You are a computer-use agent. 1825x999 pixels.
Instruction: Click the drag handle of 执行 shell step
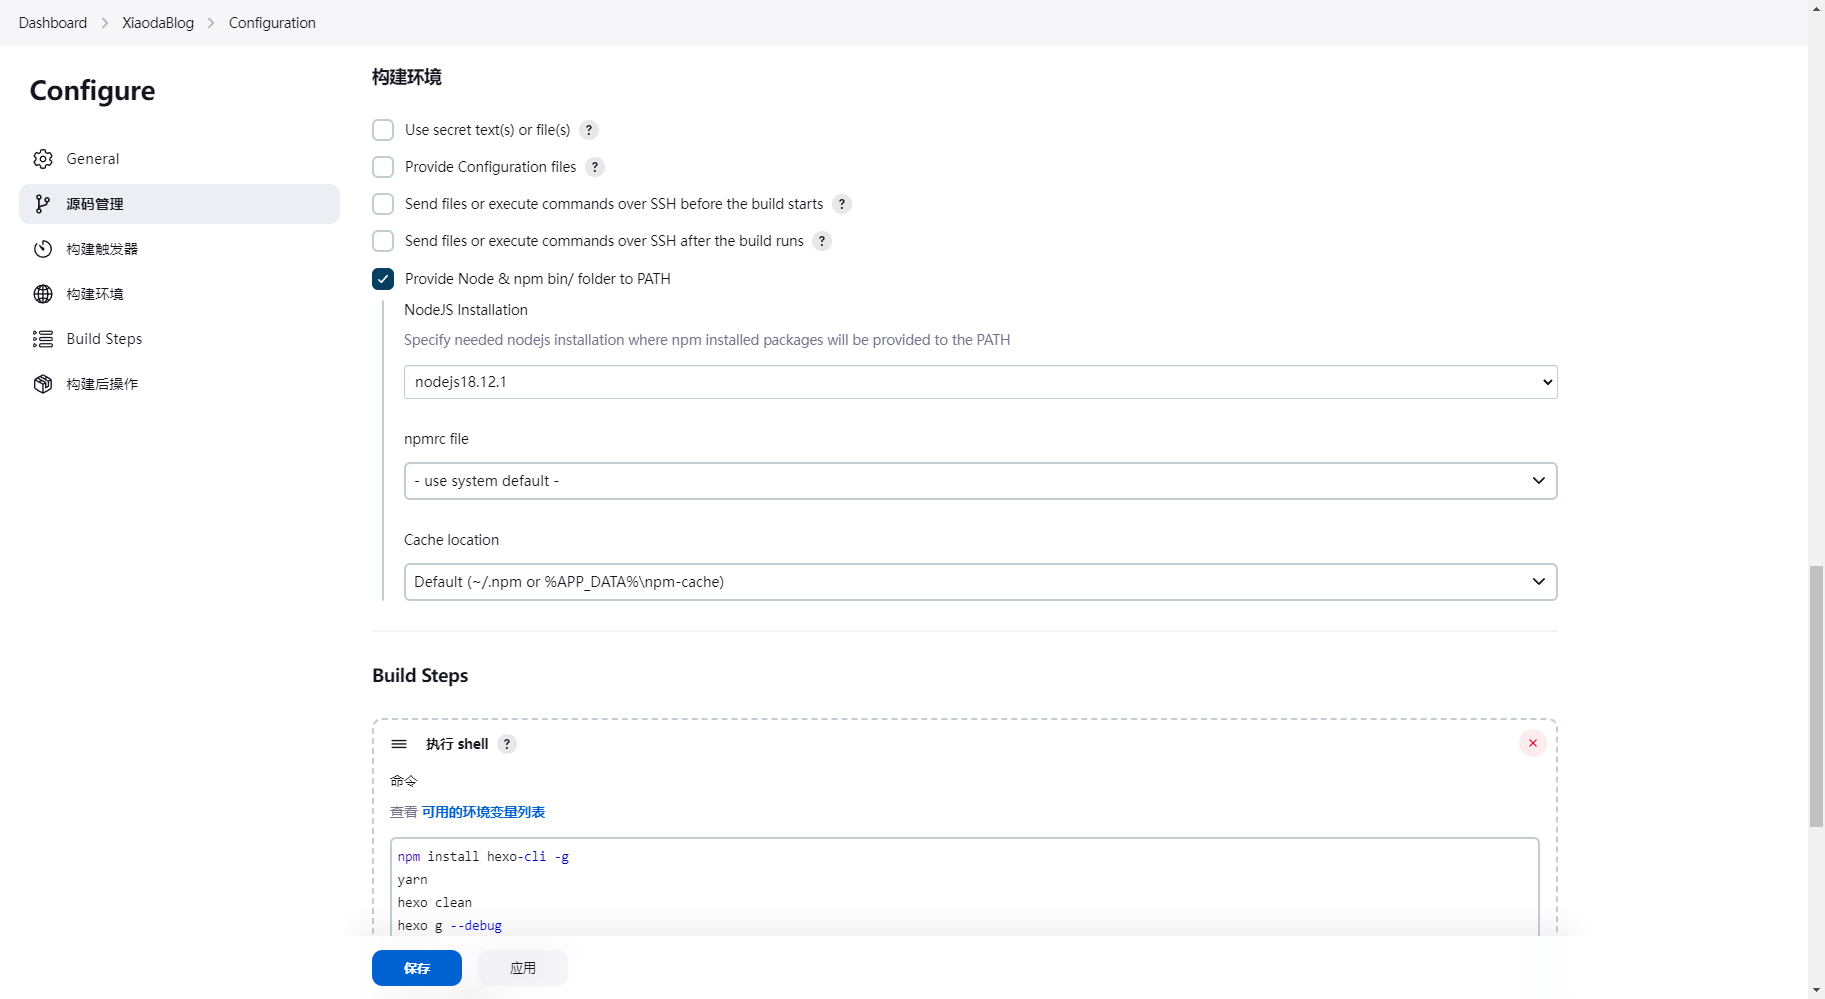(399, 744)
